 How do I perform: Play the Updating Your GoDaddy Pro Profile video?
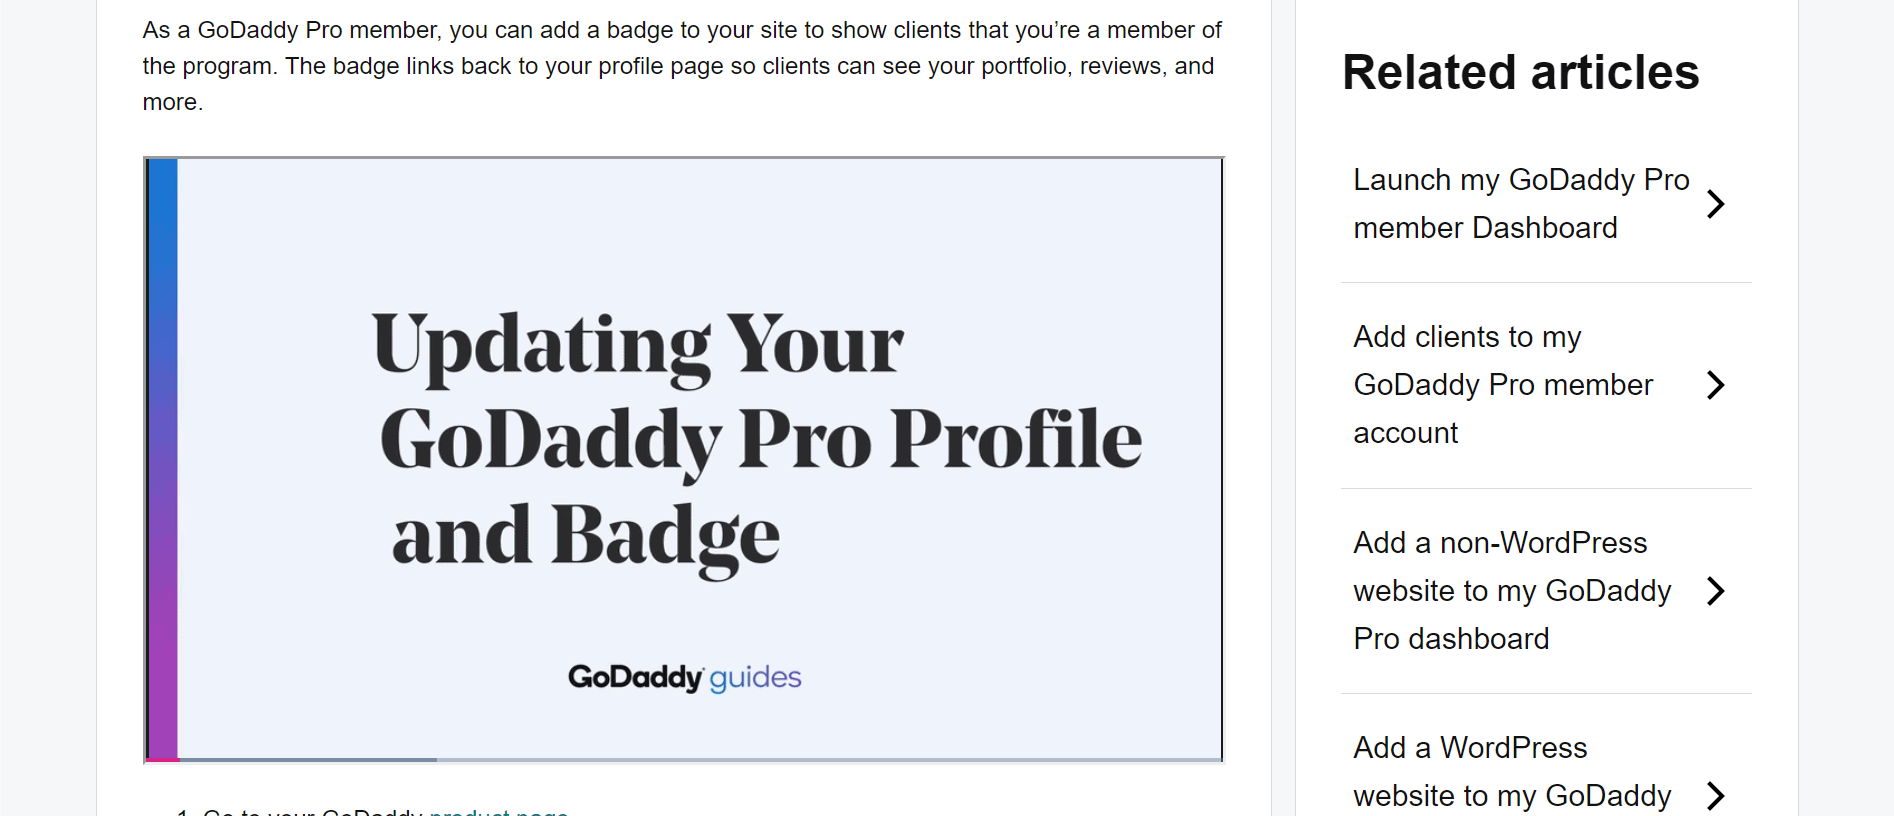point(684,459)
